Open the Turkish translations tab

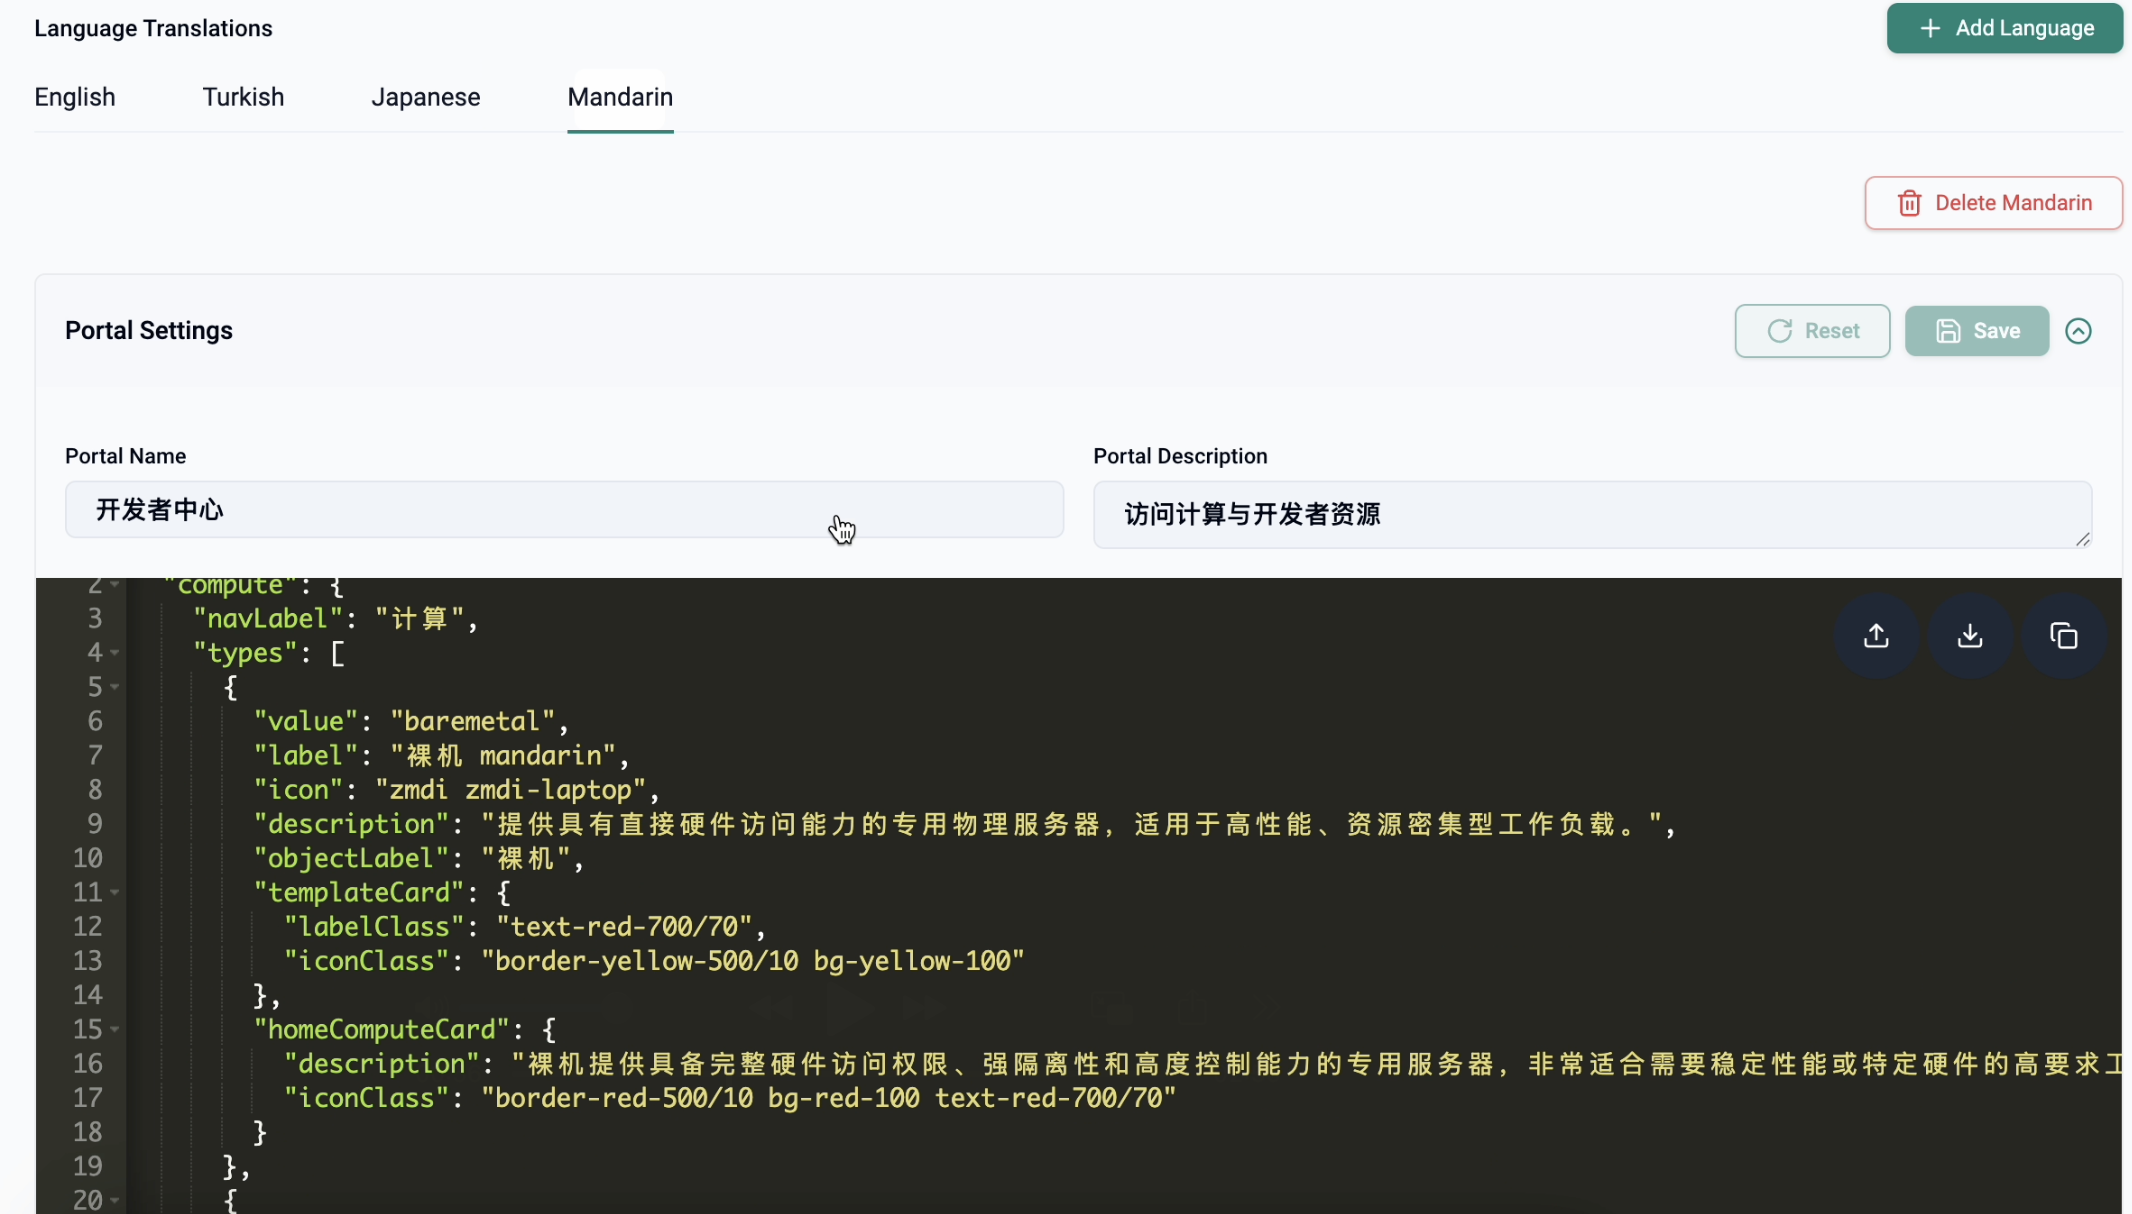(243, 97)
